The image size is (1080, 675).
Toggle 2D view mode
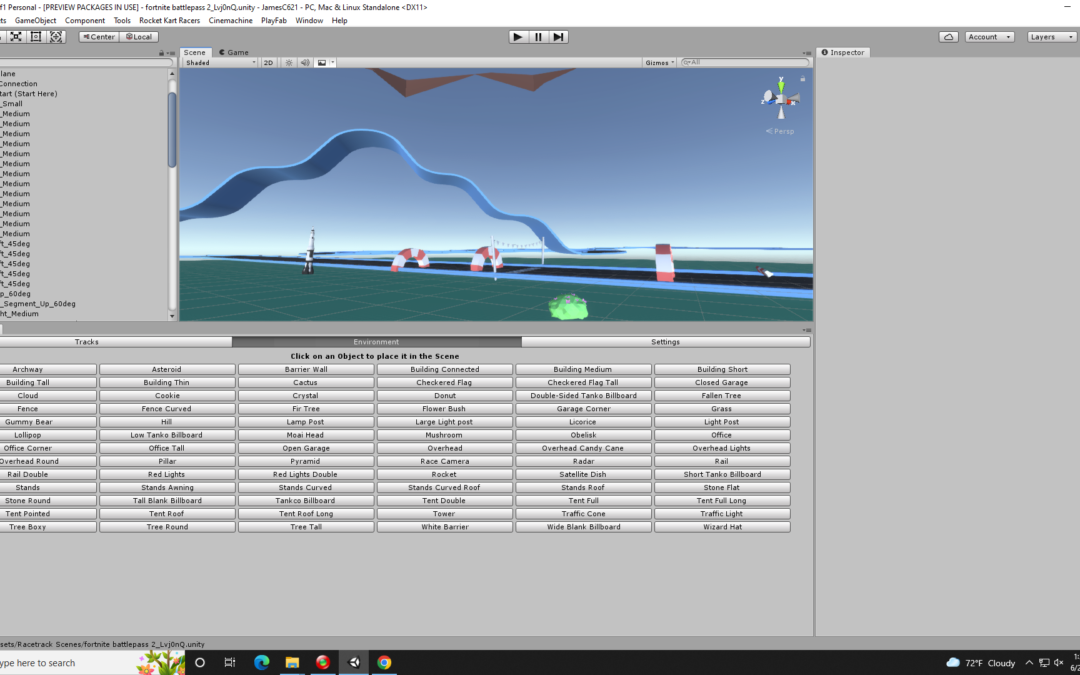click(x=268, y=63)
